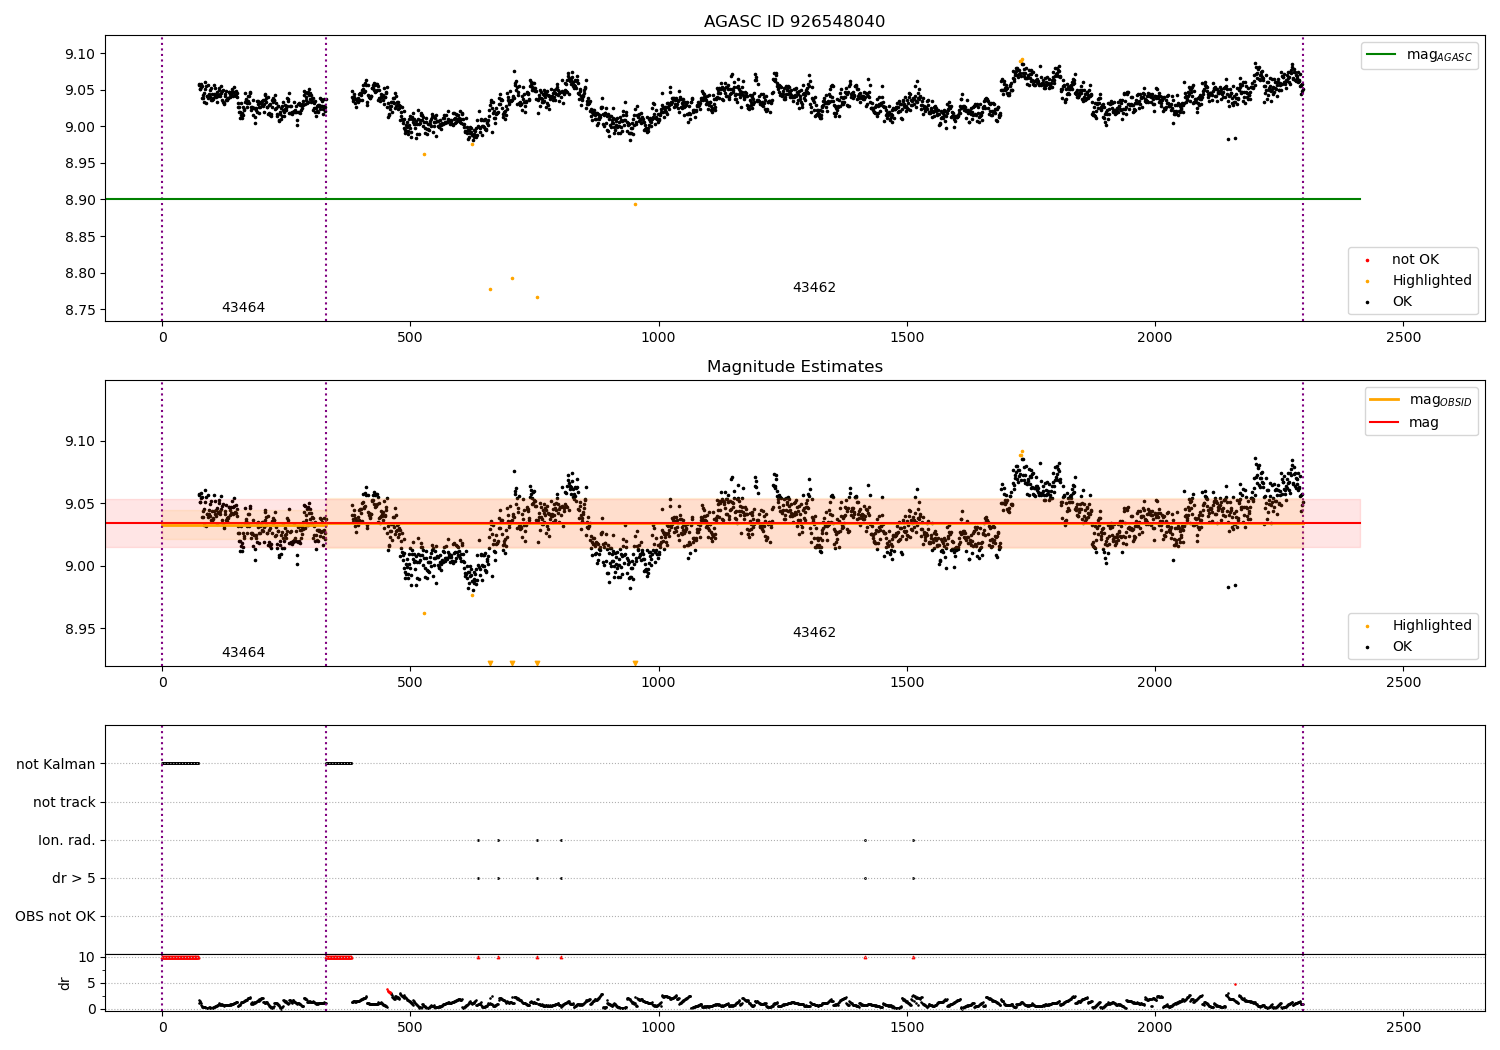Click the 'Ion. rad.' row label
Viewport: 1500px width, 1050px height.
67,840
